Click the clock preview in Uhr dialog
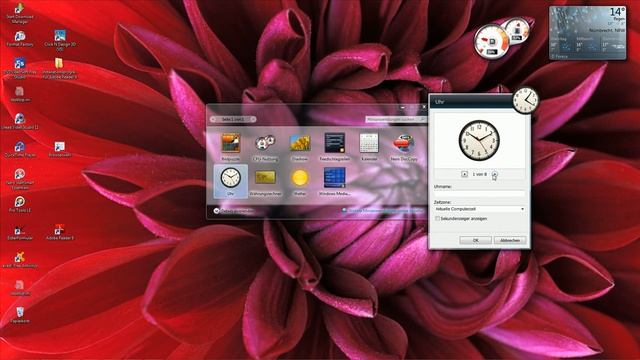The height and width of the screenshot is (360, 640). pyautogui.click(x=479, y=140)
